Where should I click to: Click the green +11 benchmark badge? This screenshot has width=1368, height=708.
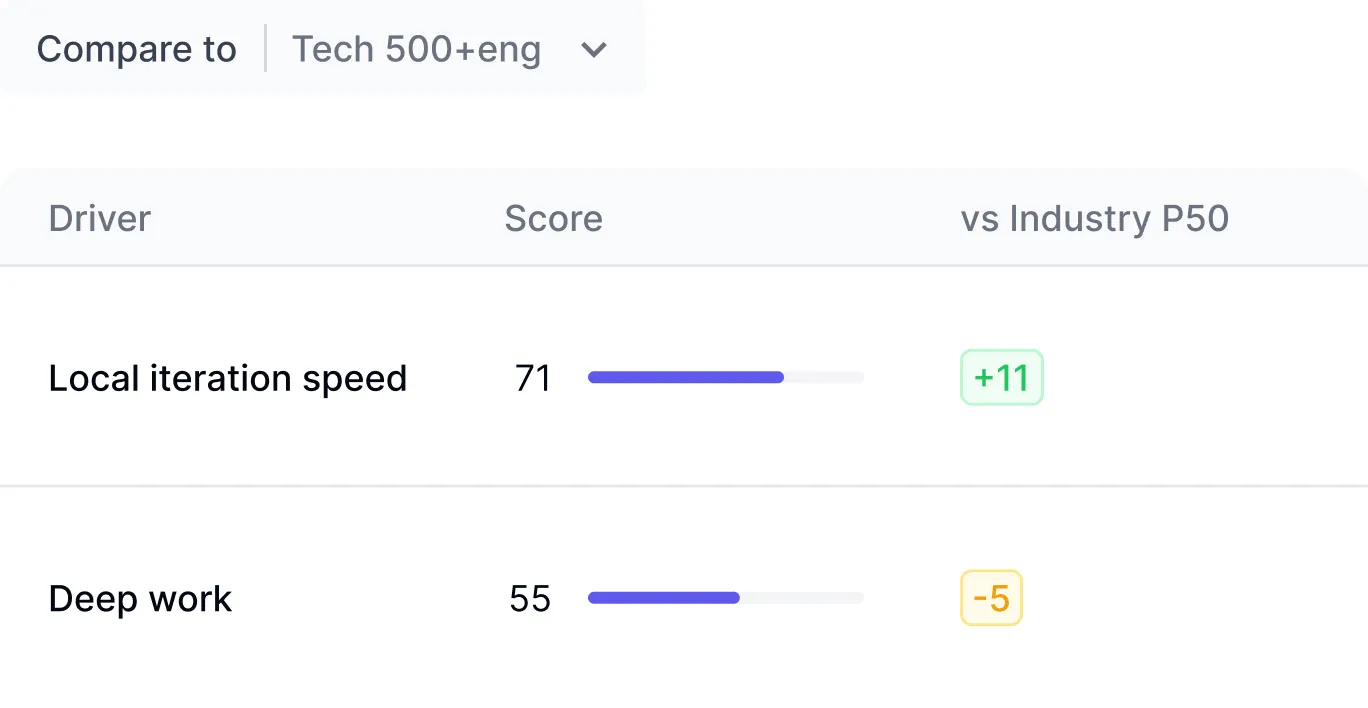pos(1001,378)
